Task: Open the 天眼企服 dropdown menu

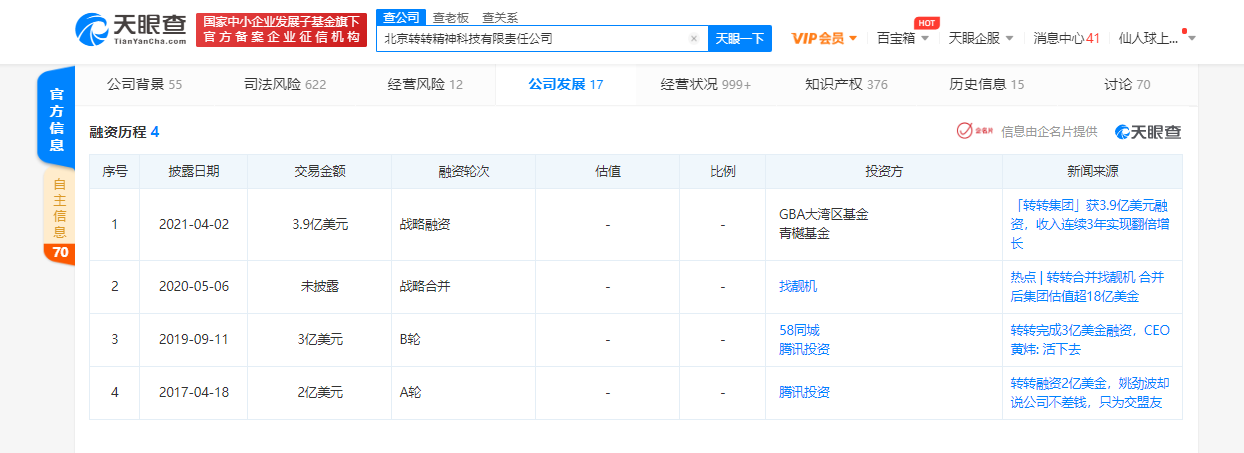Action: click(981, 38)
